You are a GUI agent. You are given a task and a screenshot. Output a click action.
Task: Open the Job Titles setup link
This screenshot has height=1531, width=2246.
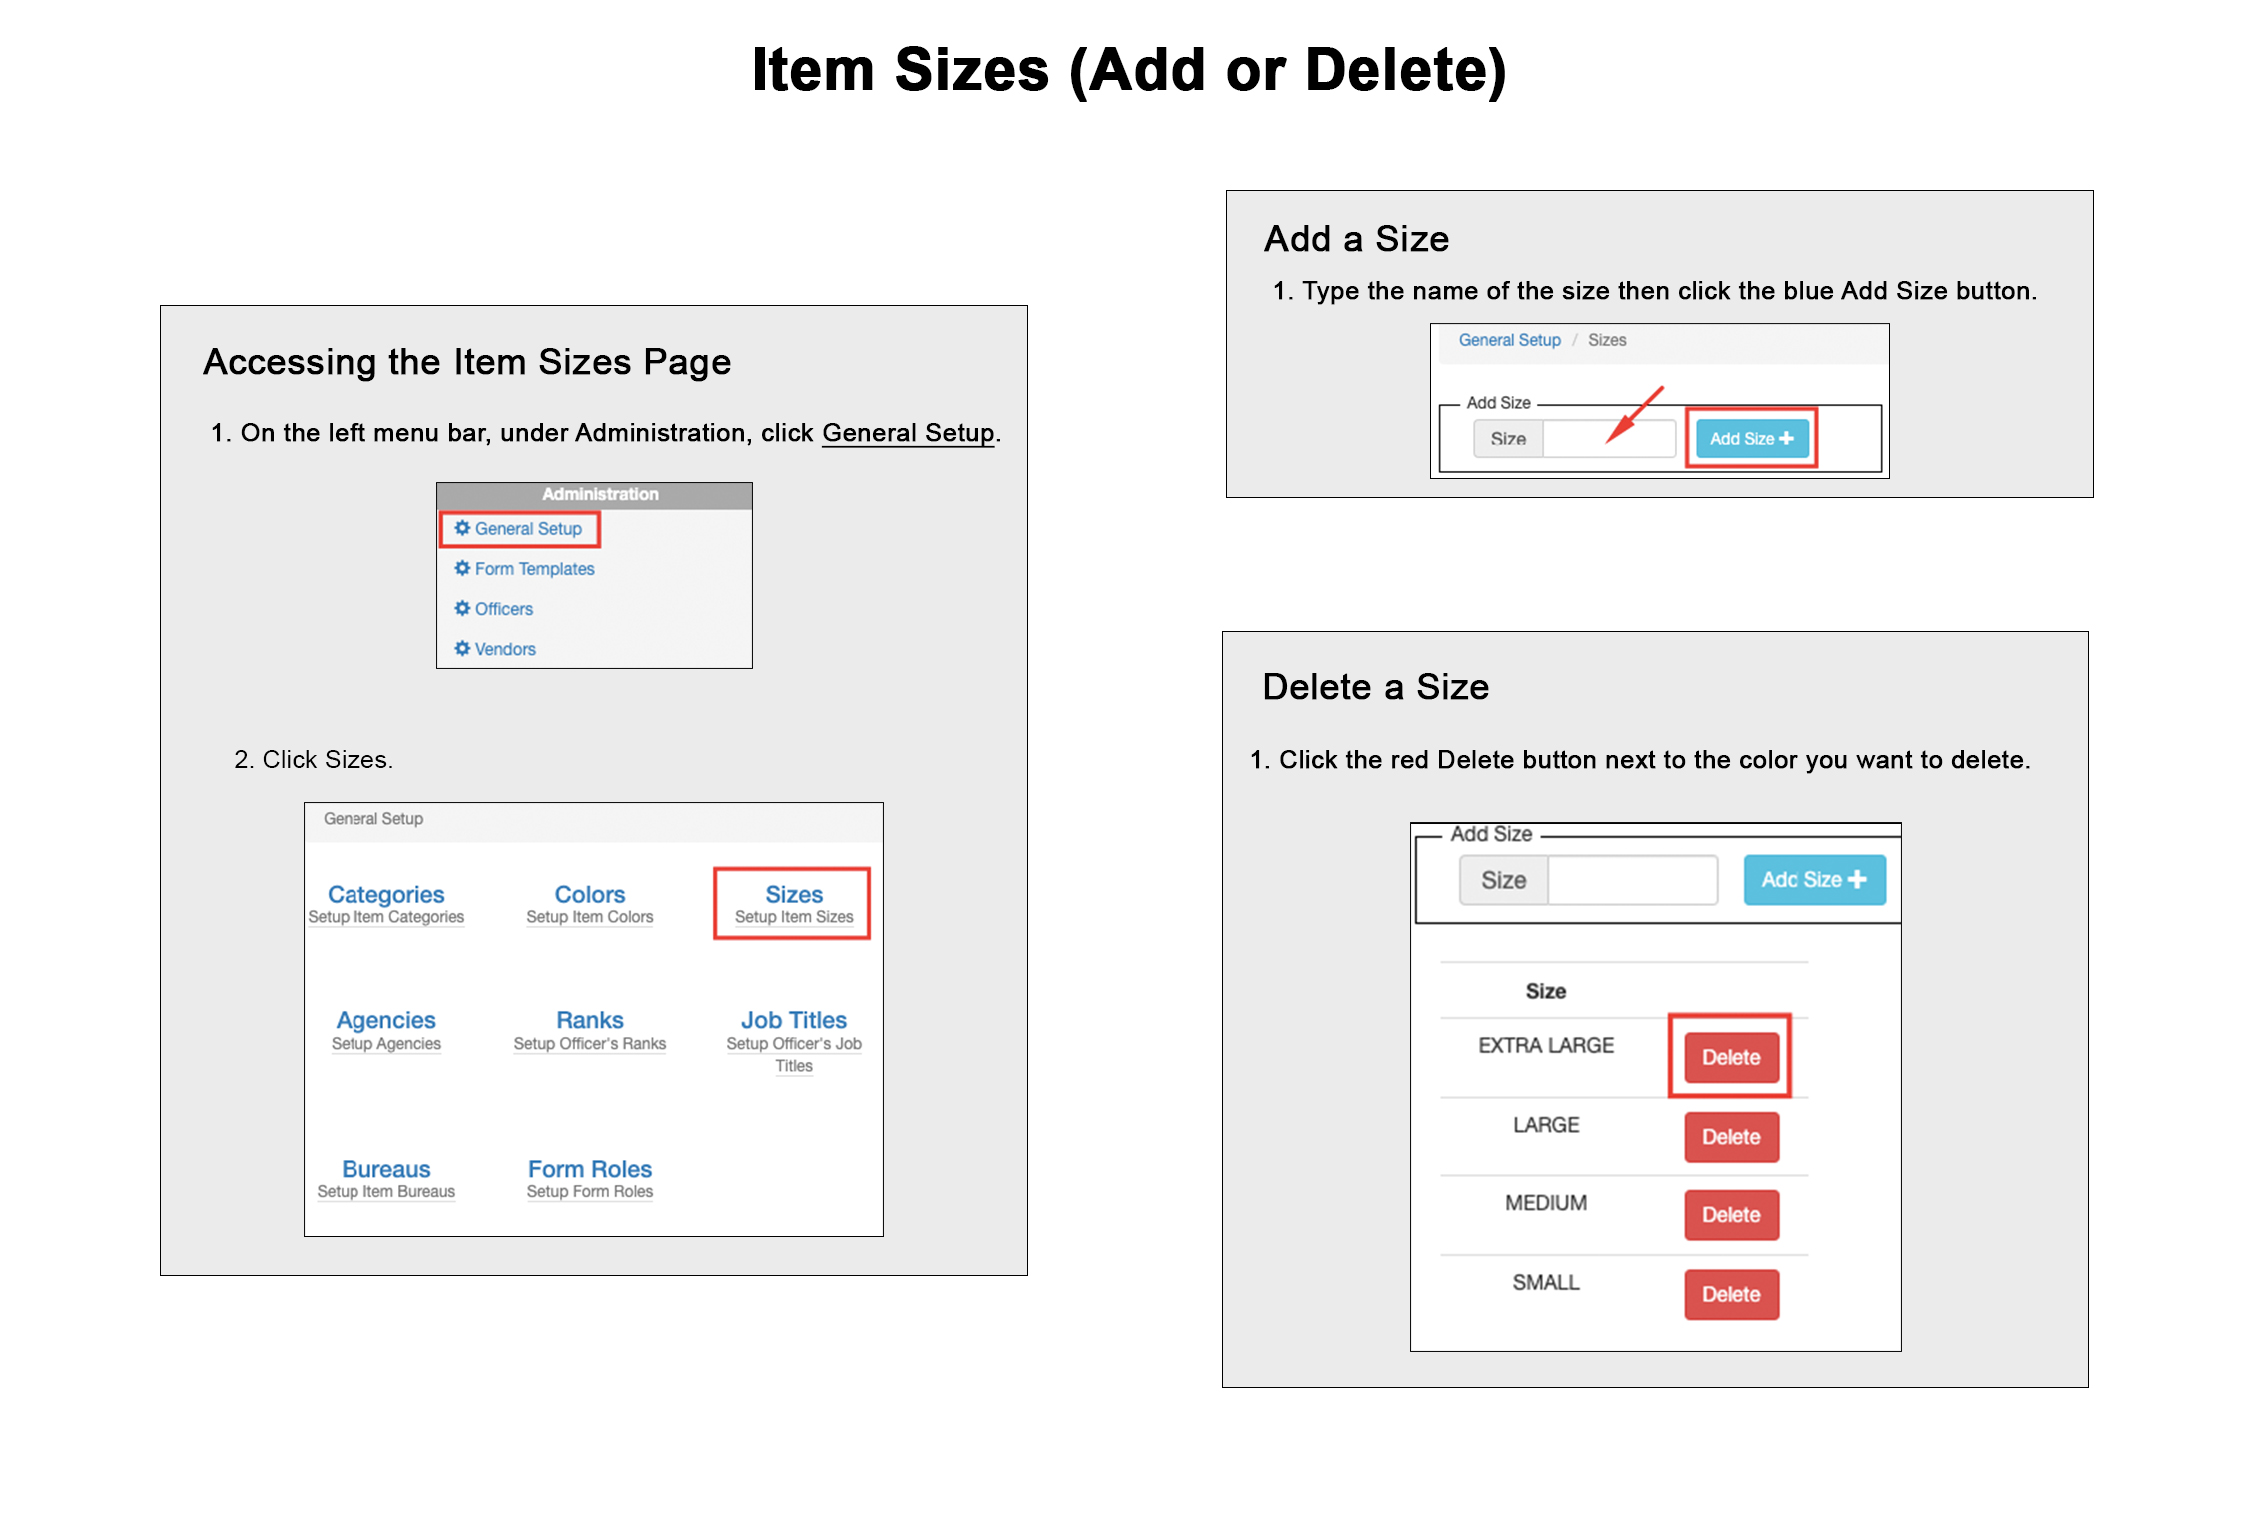pos(794,1021)
